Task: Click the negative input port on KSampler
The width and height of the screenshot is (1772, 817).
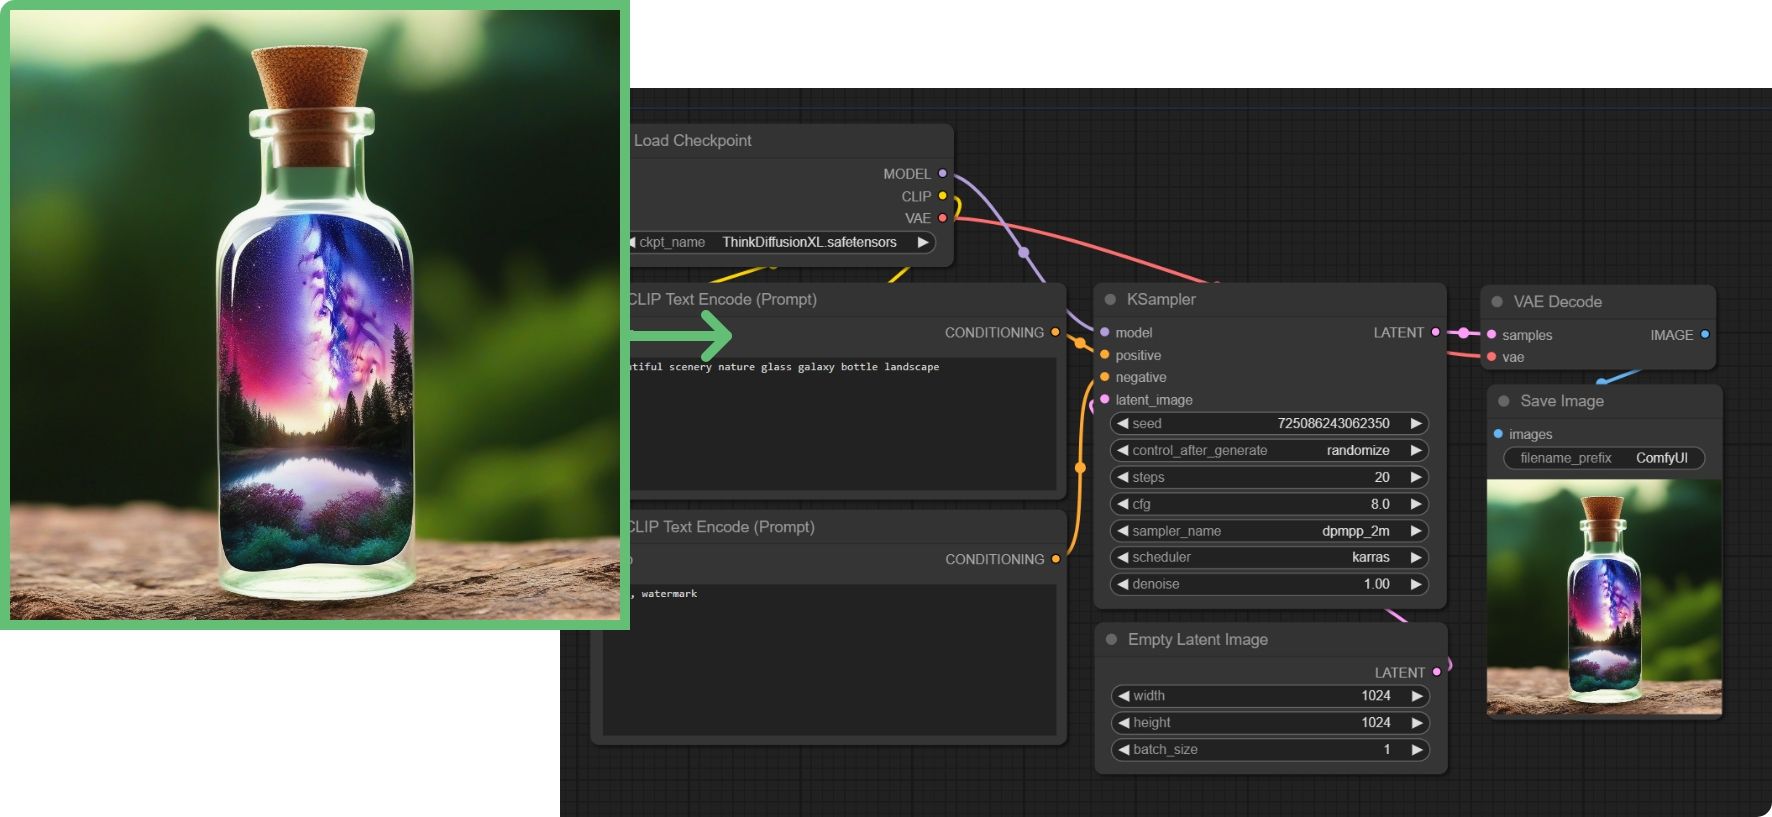Action: coord(1105,377)
